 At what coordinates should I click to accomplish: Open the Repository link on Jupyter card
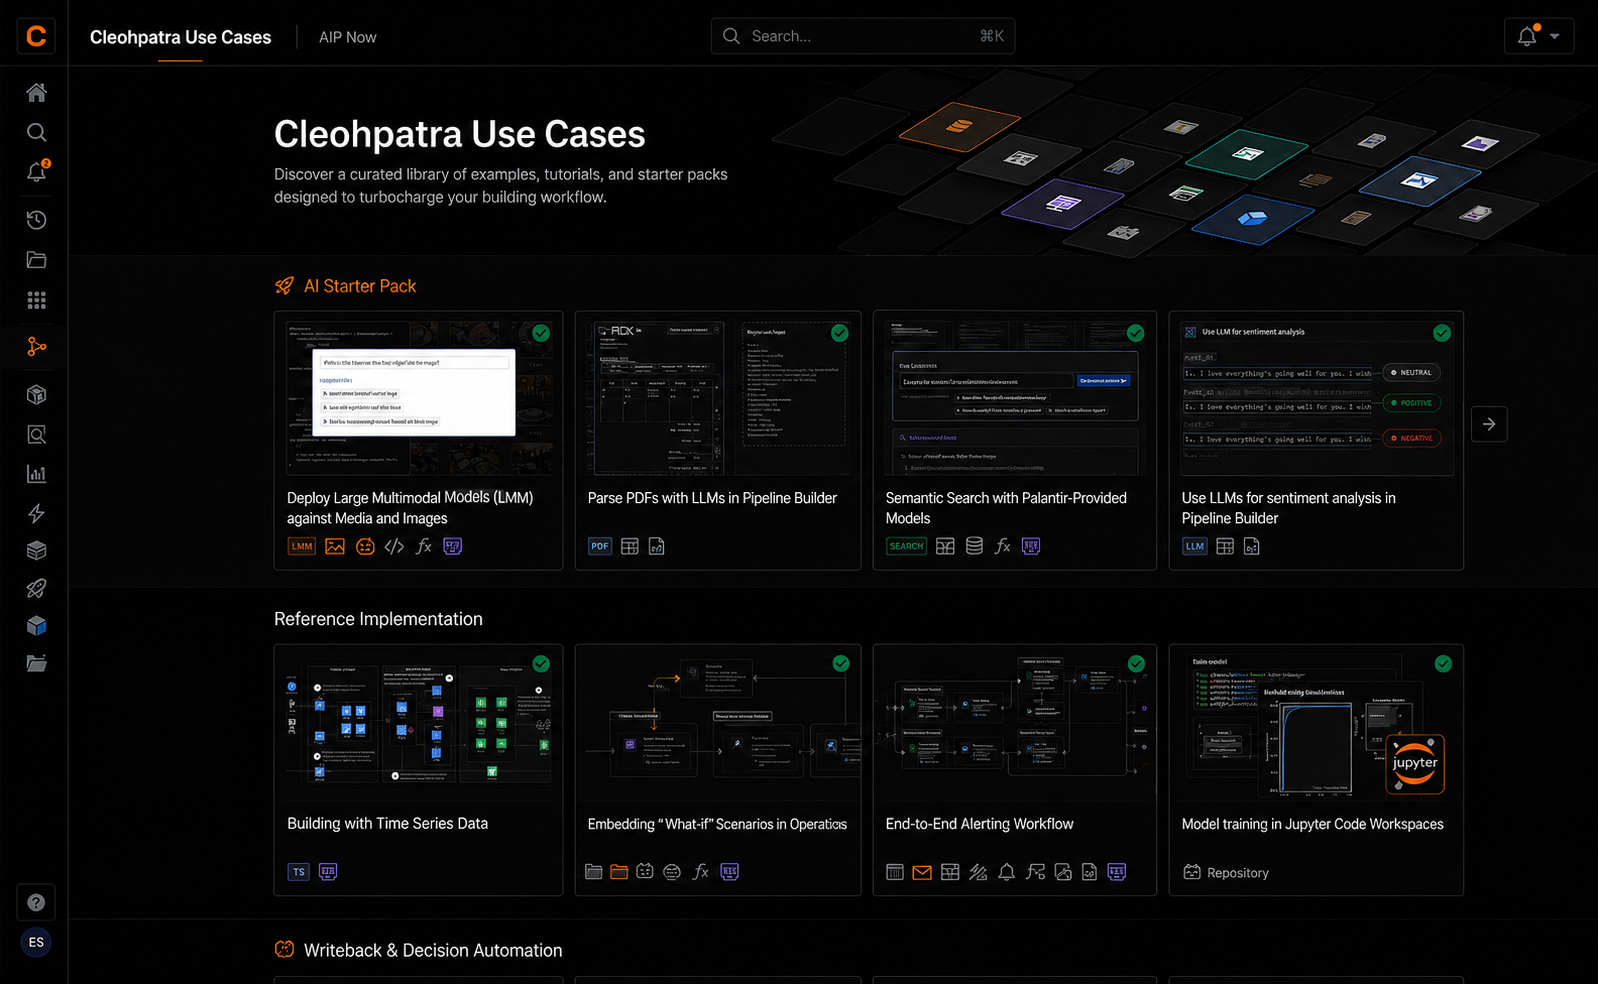tap(1226, 872)
